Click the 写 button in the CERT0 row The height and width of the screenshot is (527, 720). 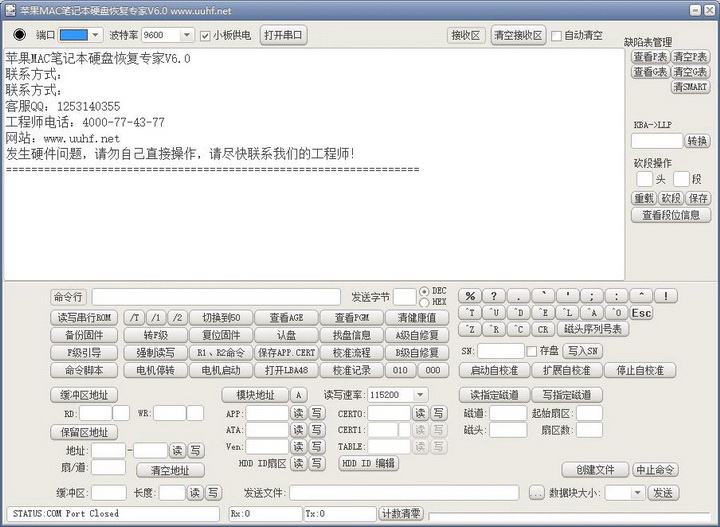(x=438, y=413)
